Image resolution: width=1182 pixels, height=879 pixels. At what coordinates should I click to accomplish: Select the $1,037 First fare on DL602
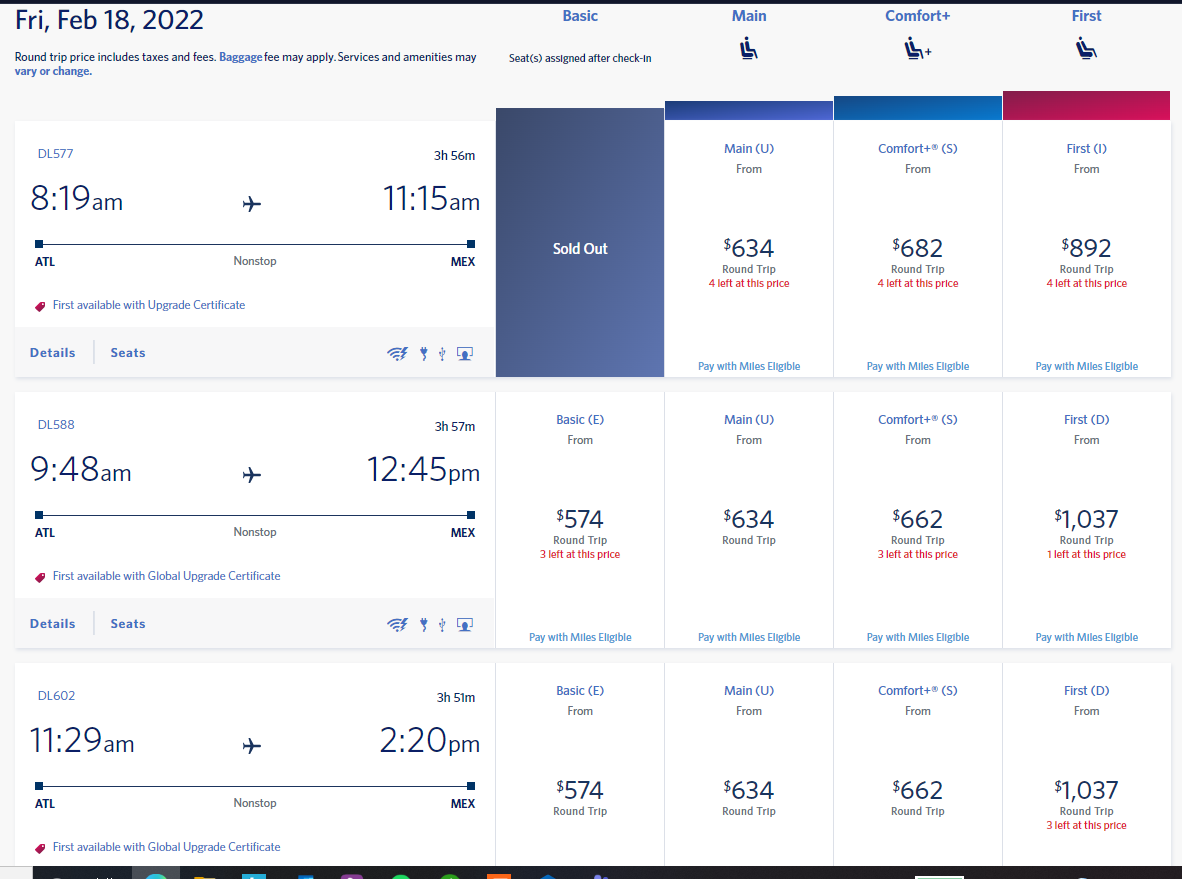click(1086, 790)
